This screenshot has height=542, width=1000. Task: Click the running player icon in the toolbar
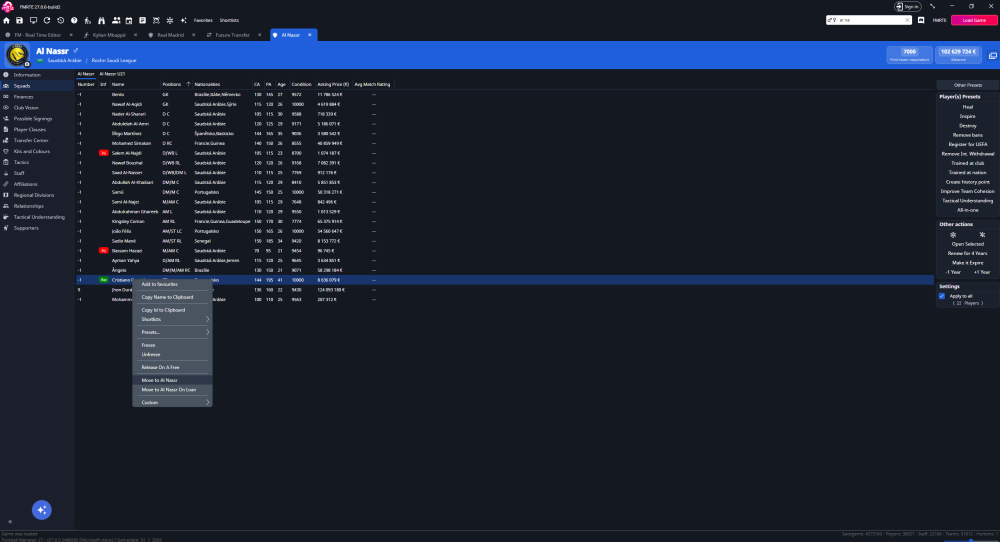[87, 20]
